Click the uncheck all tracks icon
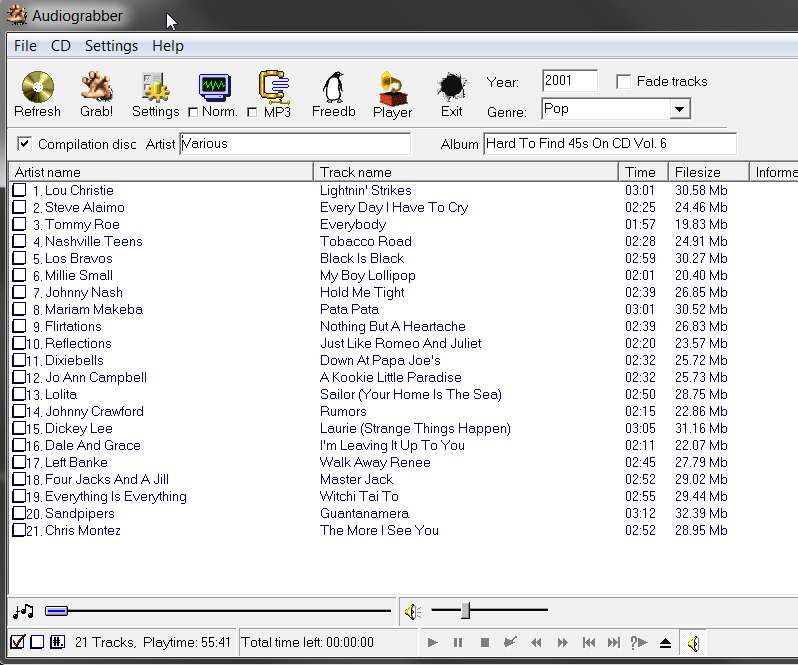798x665 pixels. click(37, 642)
